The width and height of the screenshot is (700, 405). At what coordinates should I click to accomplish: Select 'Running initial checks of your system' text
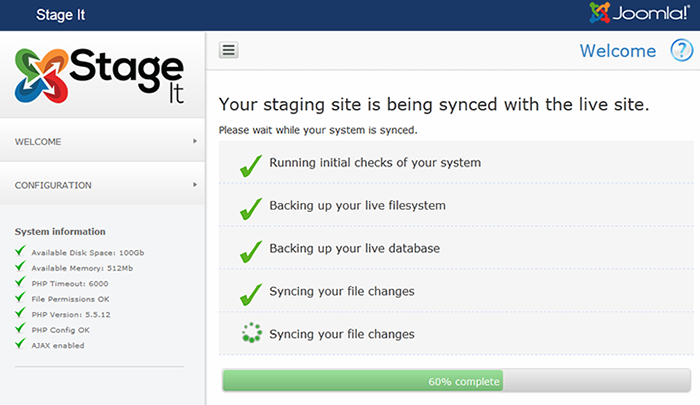coord(375,163)
